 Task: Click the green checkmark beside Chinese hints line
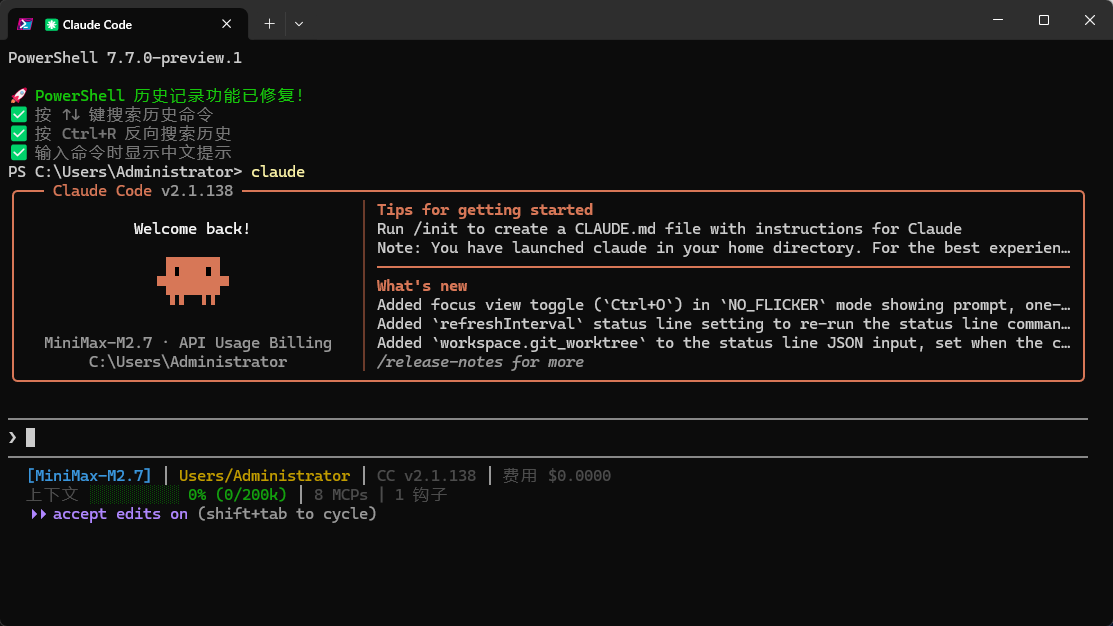19,153
